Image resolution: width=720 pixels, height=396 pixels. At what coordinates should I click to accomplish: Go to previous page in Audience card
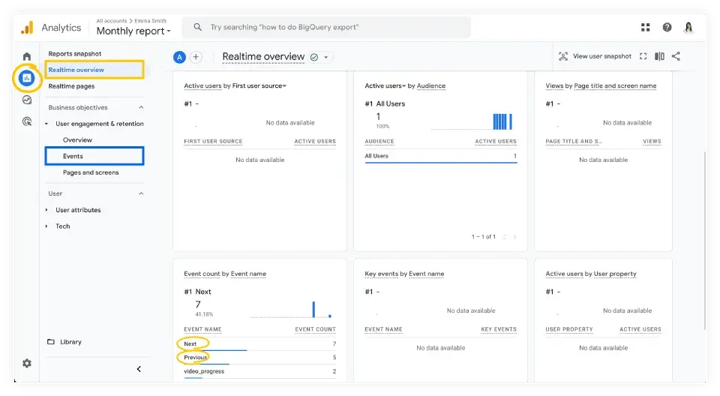click(x=504, y=237)
